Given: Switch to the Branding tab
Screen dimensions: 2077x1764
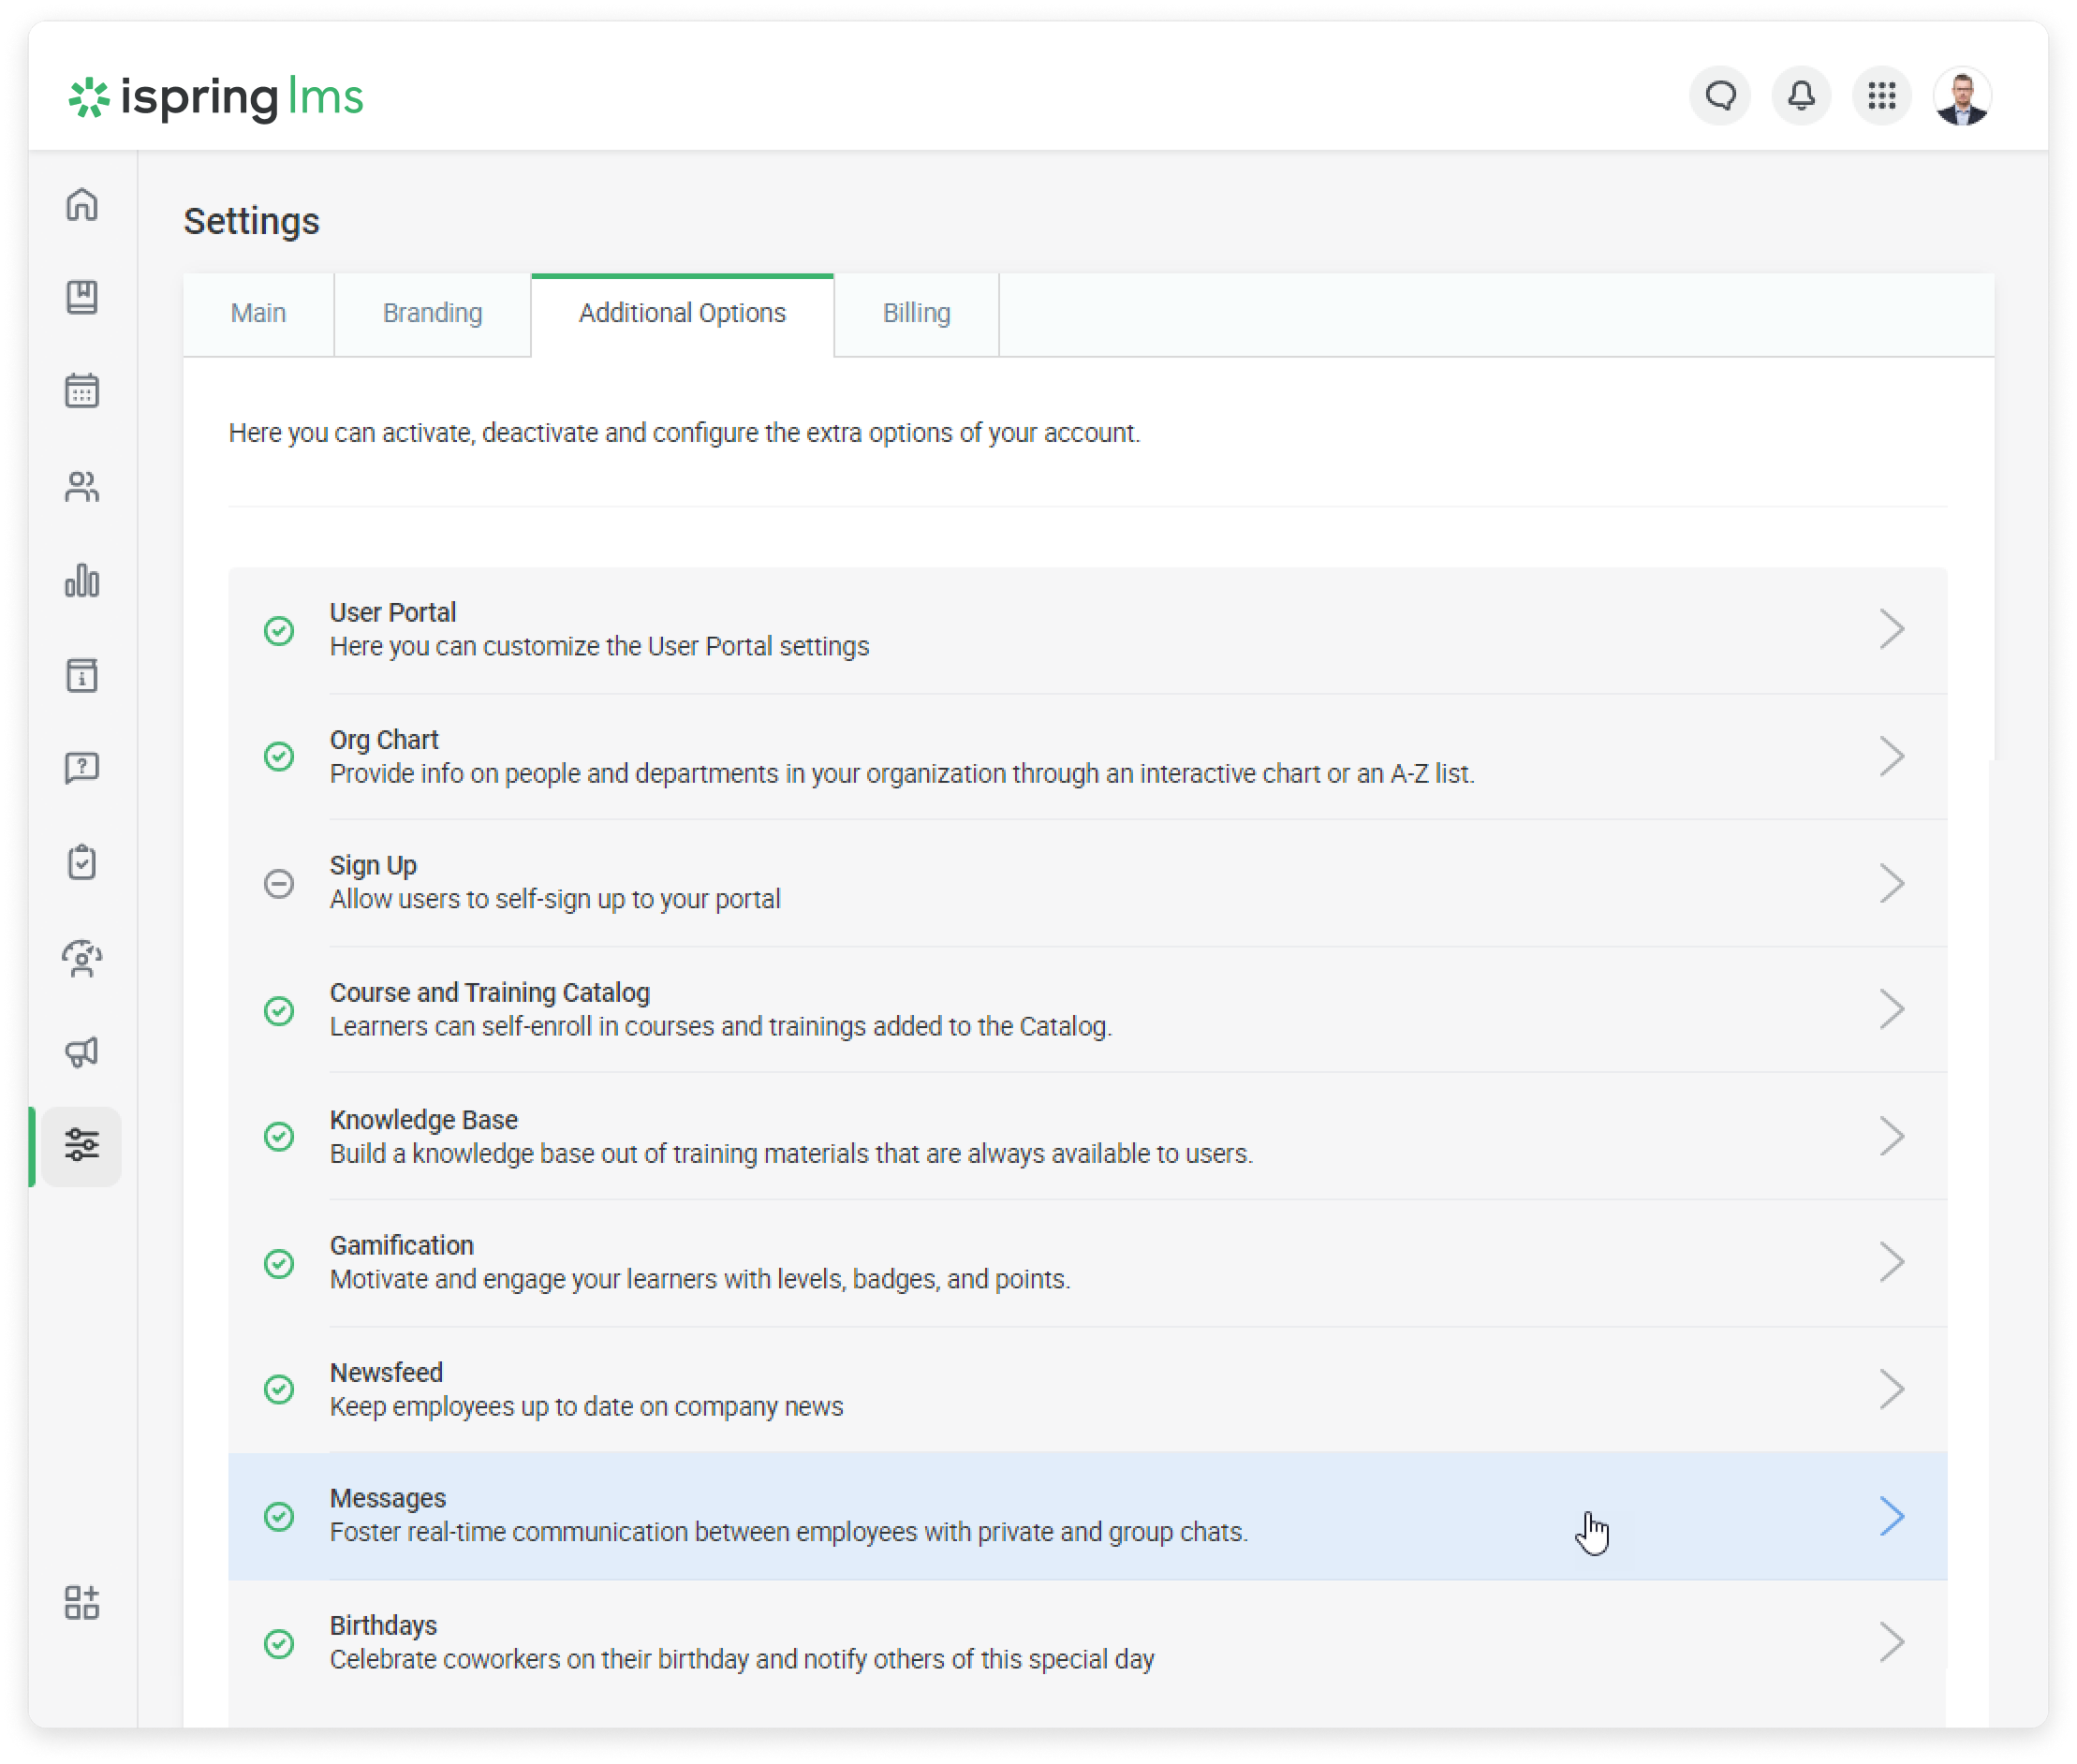Looking at the screenshot, I should click(x=432, y=314).
